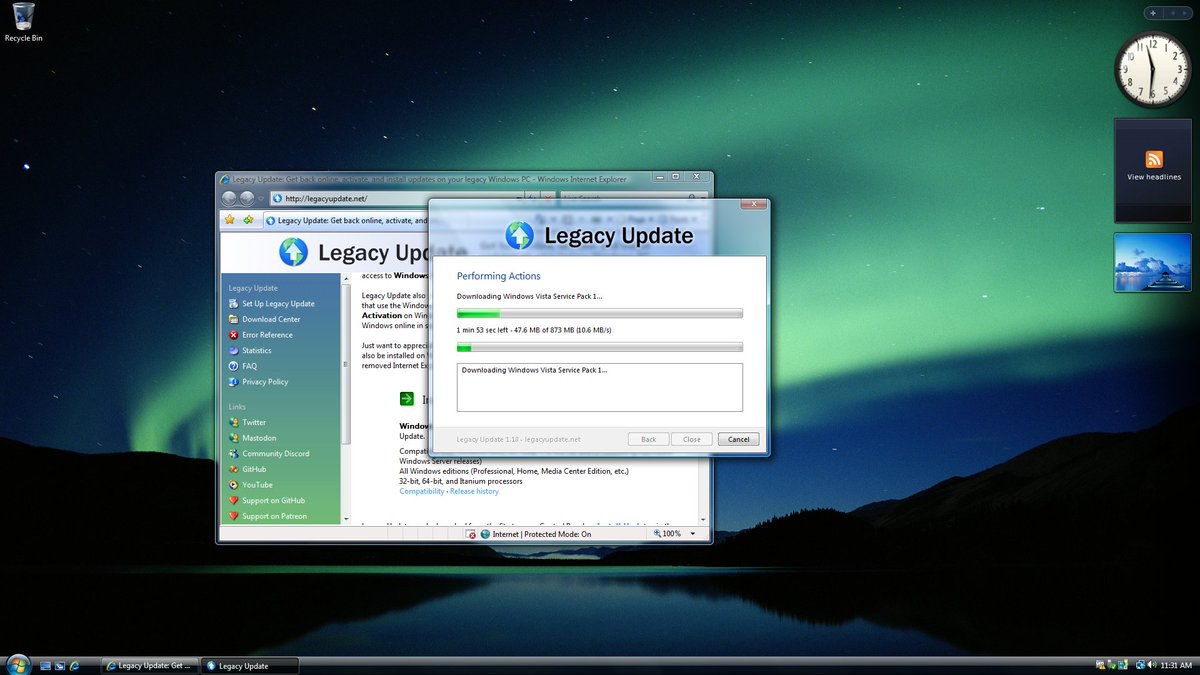The height and width of the screenshot is (675, 1200).
Task: Click the download log text box
Action: point(600,387)
